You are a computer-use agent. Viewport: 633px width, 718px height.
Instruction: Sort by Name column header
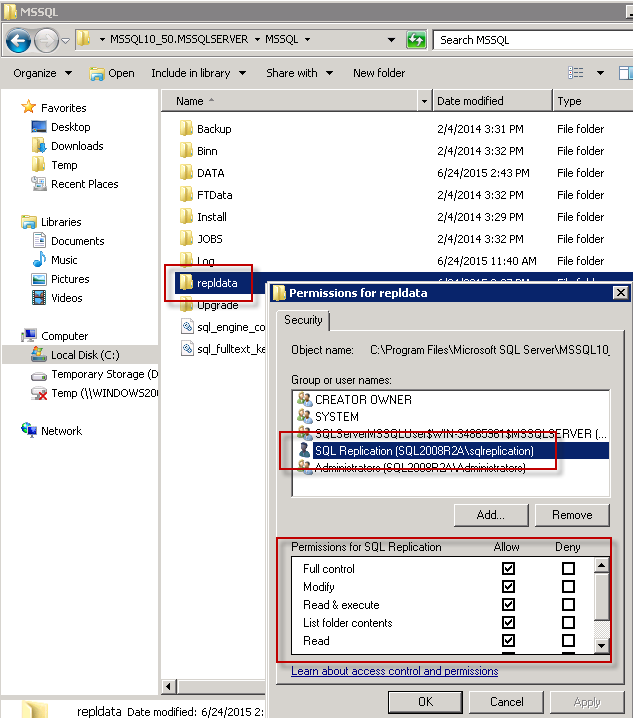[290, 101]
